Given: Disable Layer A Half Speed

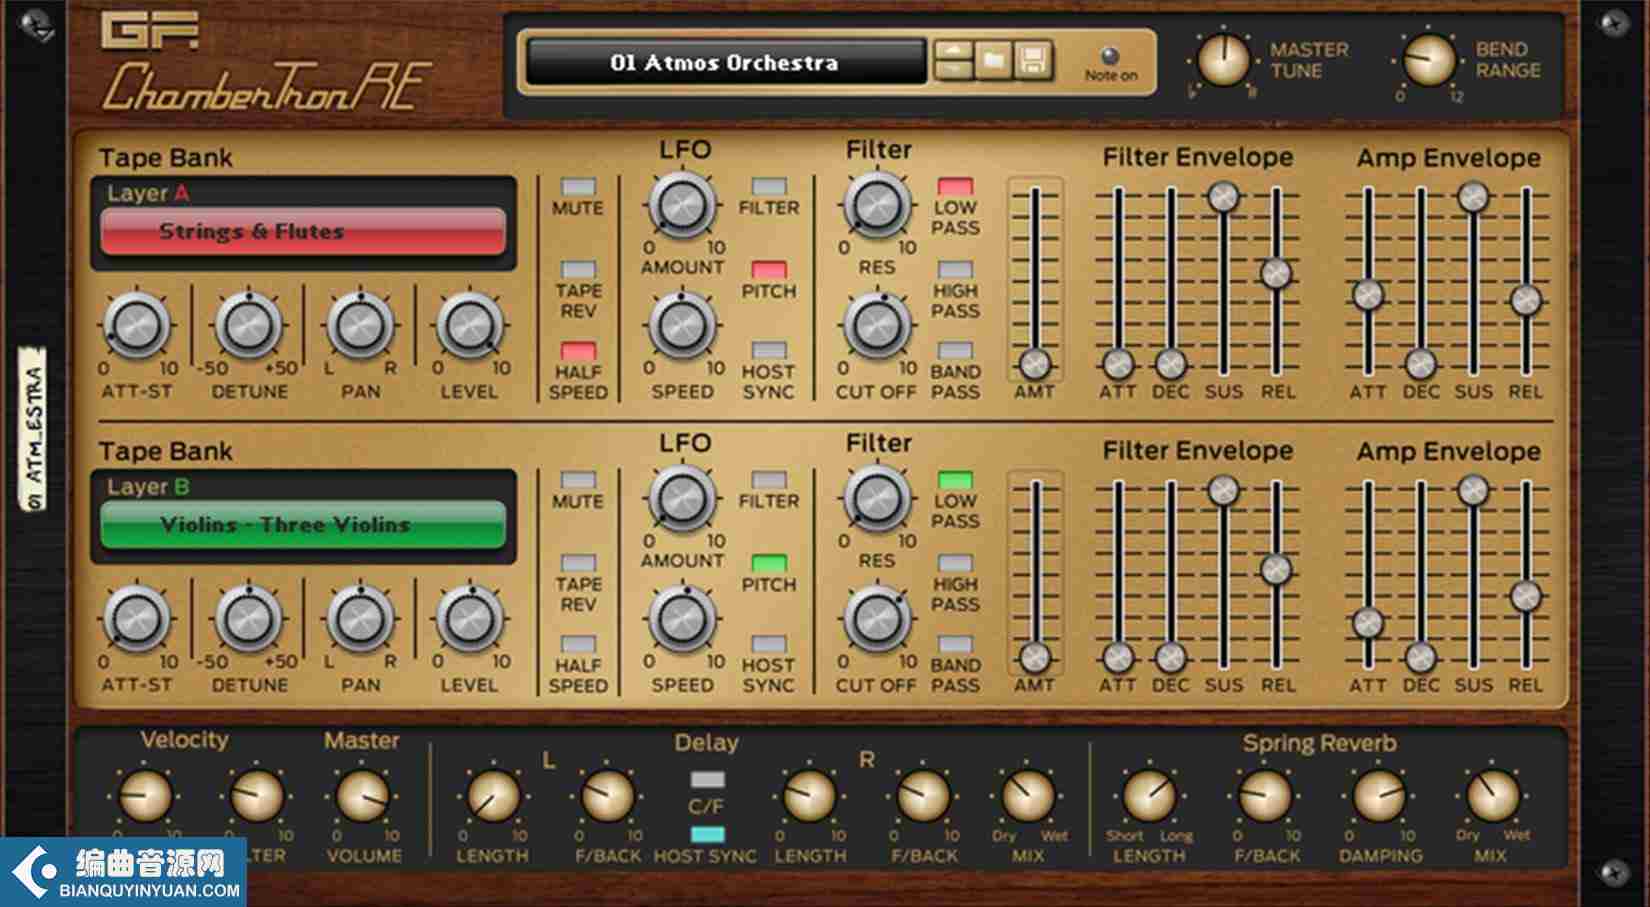Looking at the screenshot, I should (578, 351).
